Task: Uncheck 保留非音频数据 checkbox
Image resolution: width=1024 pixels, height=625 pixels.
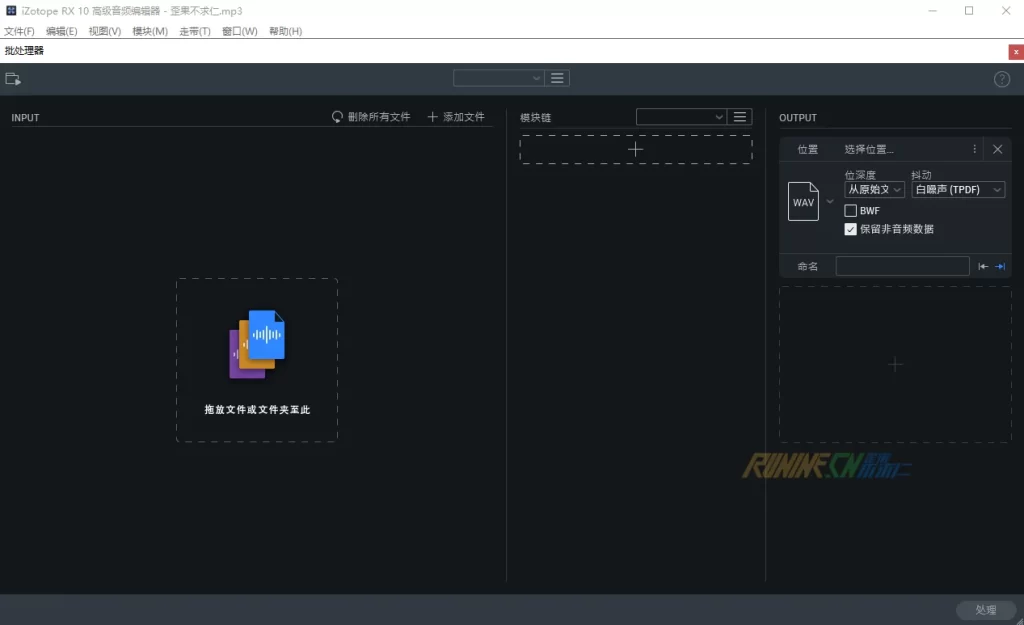Action: (x=851, y=229)
